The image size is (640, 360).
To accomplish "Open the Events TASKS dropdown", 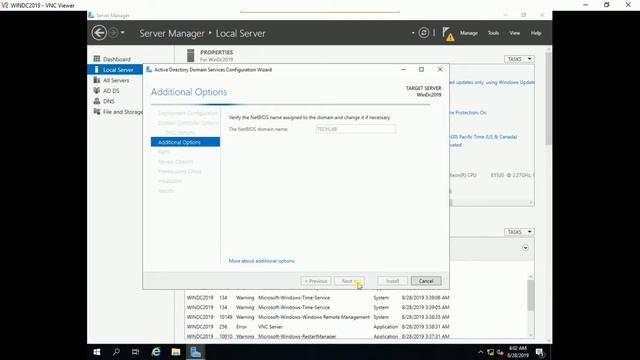I will click(x=519, y=232).
